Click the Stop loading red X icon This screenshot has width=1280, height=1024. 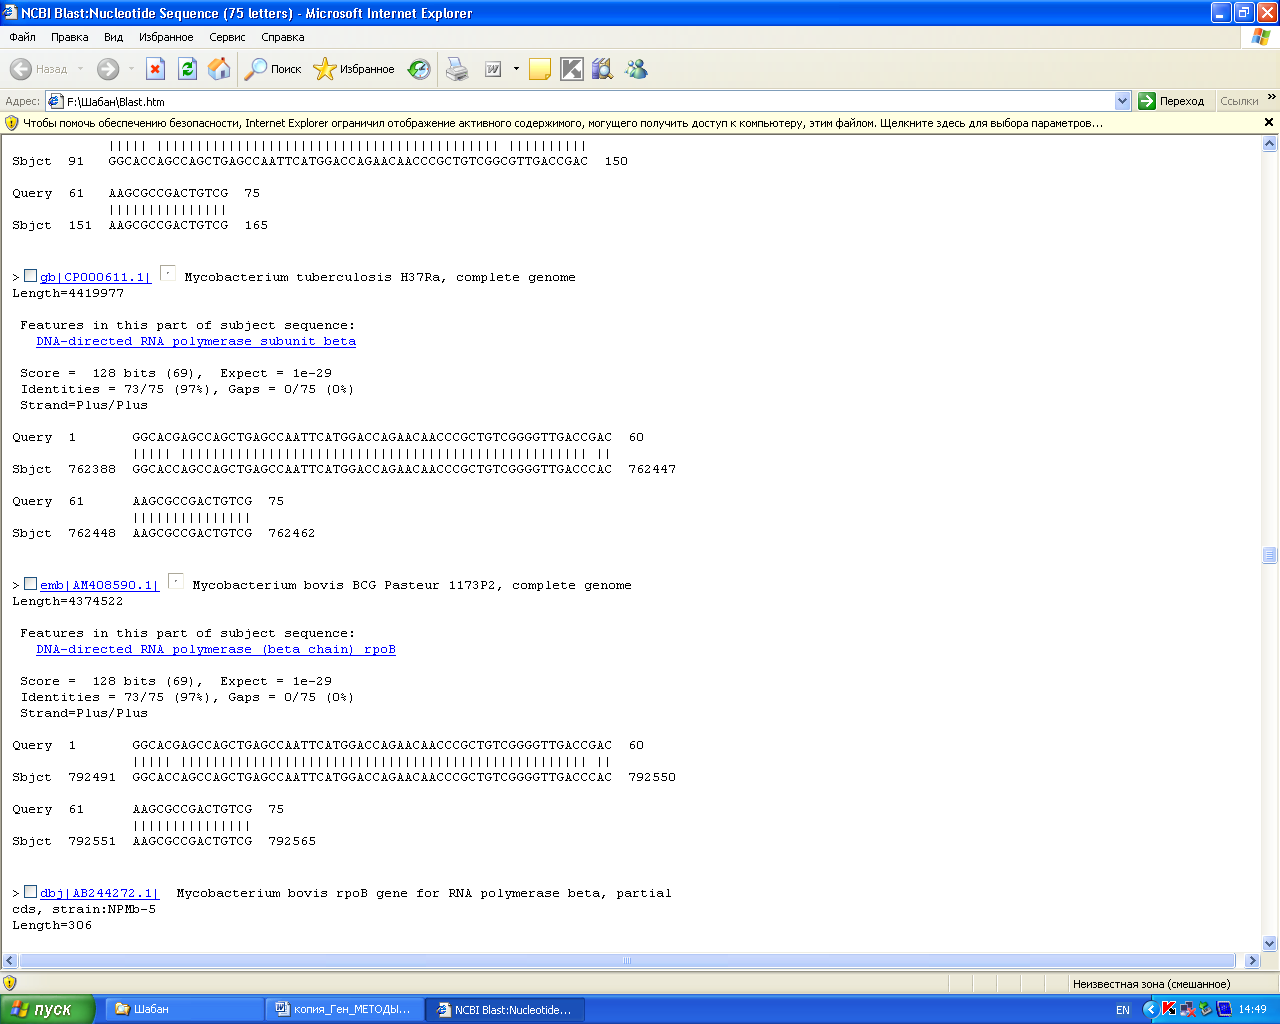[155, 69]
